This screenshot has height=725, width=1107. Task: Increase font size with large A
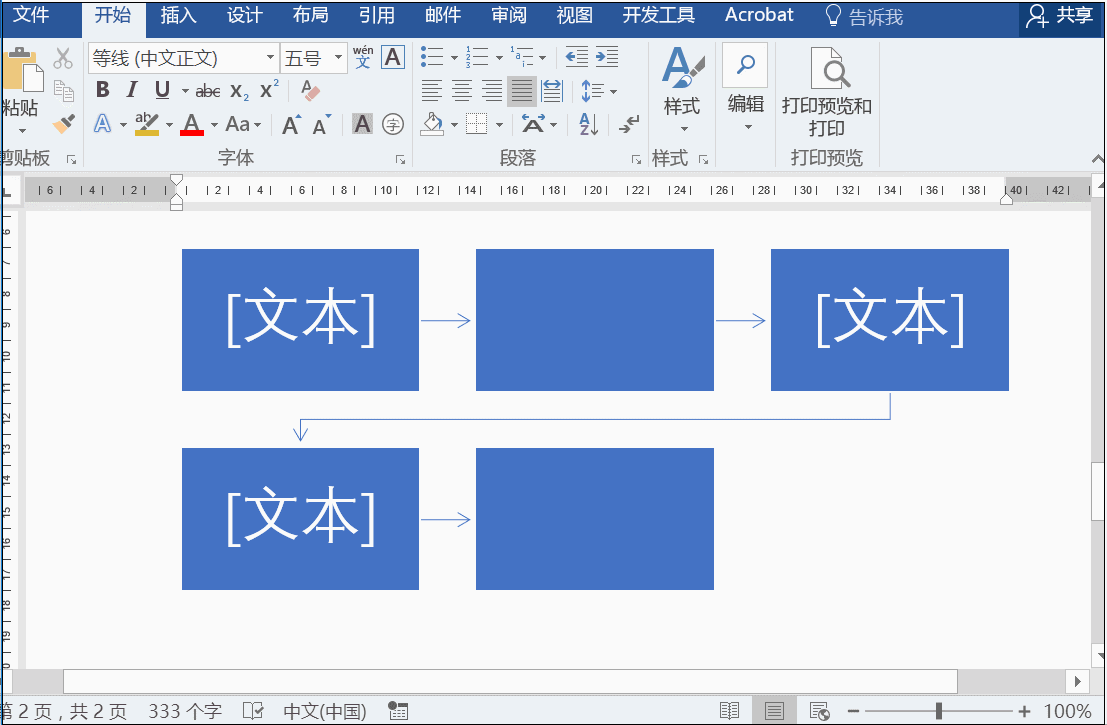tap(292, 124)
